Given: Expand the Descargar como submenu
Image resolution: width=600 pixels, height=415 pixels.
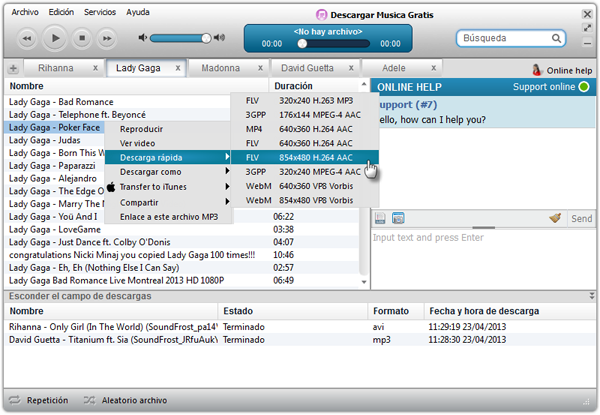Looking at the screenshot, I should coord(168,172).
